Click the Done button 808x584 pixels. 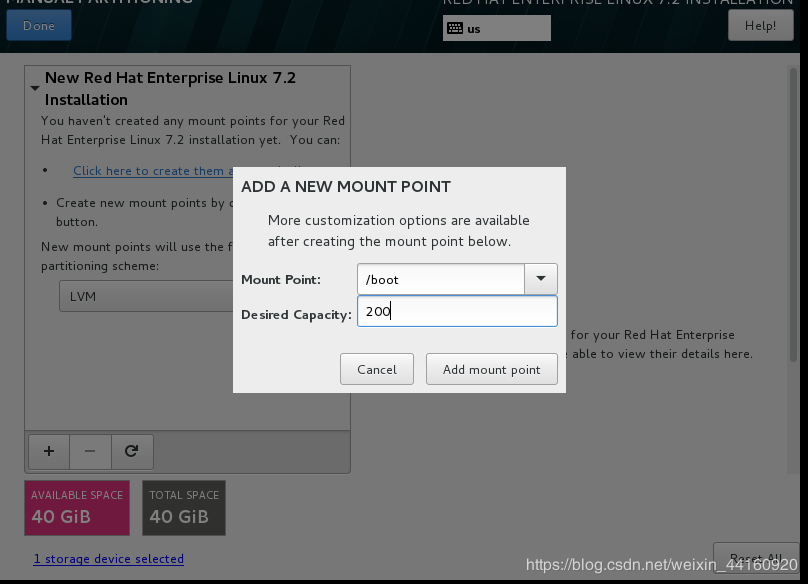point(39,25)
